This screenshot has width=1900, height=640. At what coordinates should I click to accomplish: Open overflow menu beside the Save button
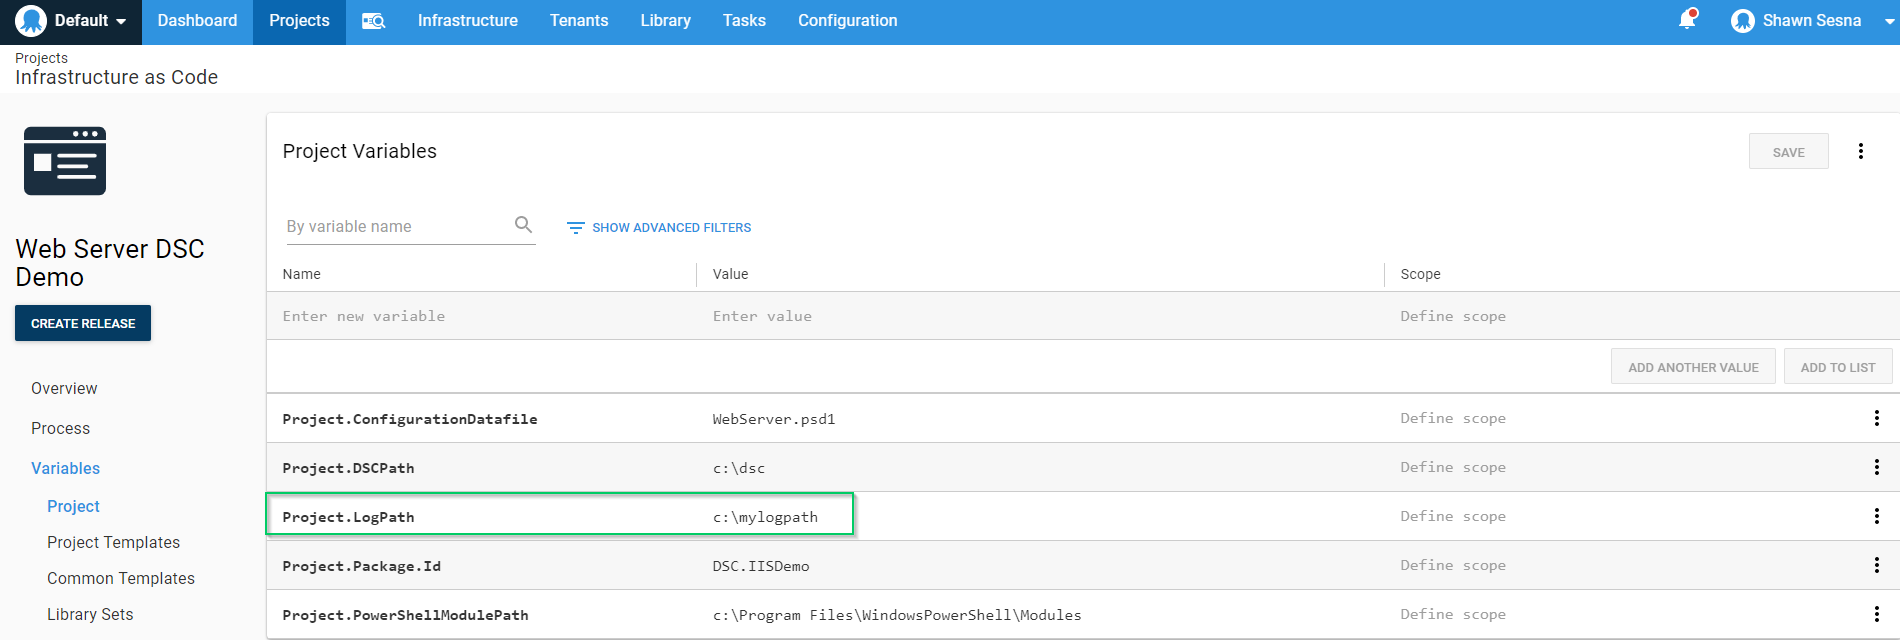(x=1860, y=151)
